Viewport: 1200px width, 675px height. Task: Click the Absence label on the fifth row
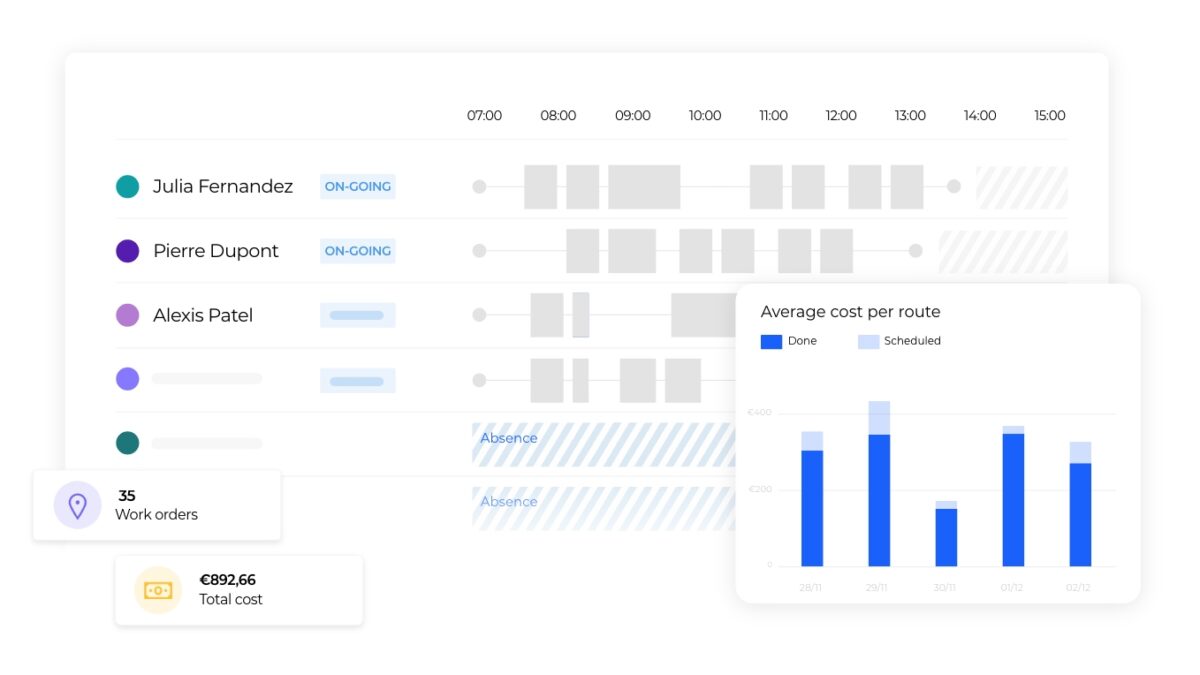click(x=509, y=438)
